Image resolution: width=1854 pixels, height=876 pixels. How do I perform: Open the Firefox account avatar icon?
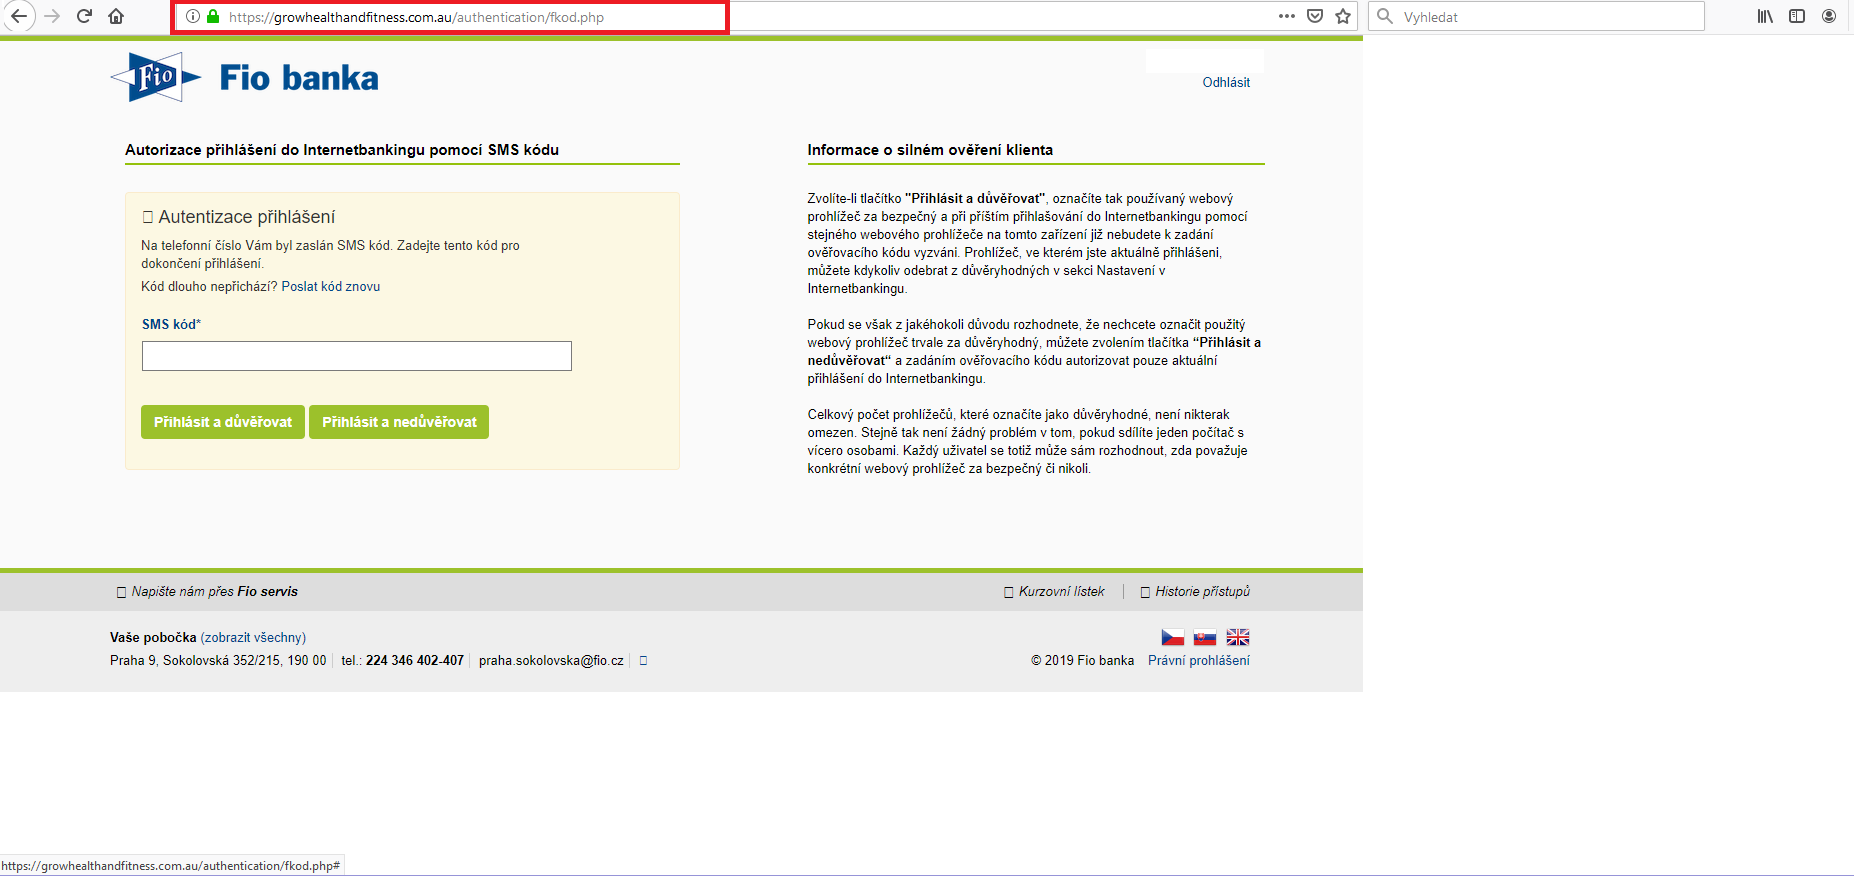(1829, 16)
